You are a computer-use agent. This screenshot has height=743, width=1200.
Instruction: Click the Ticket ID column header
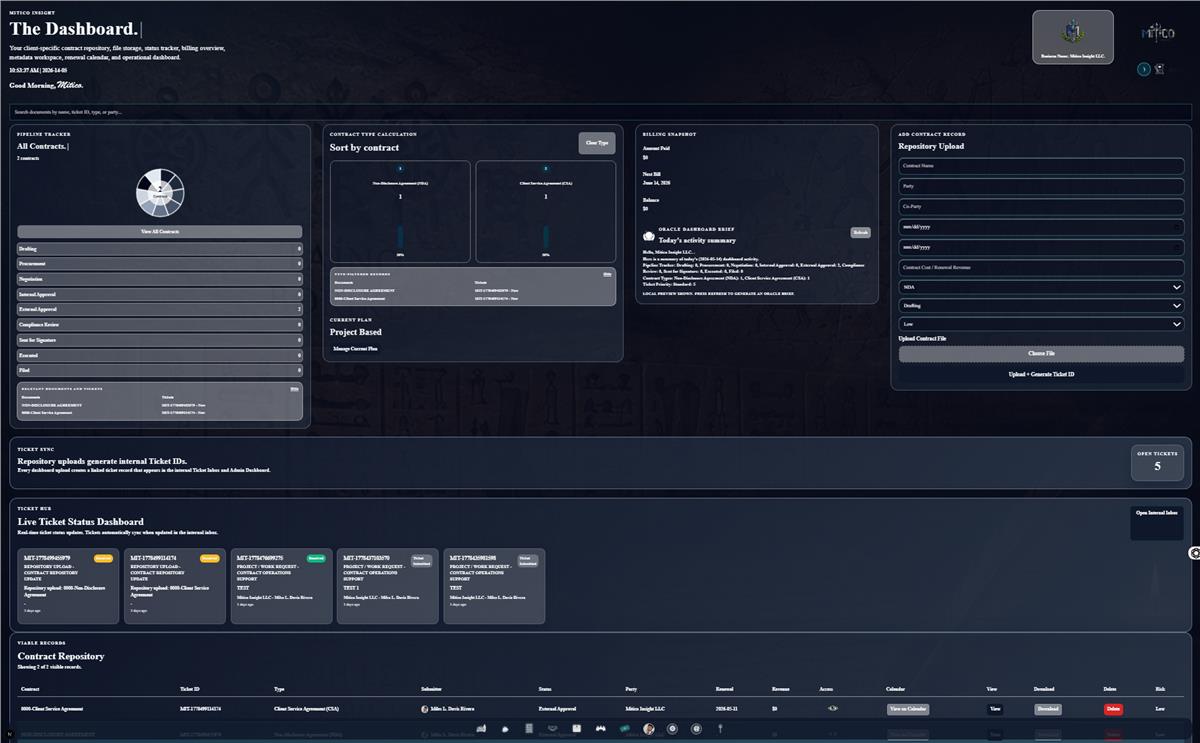(x=189, y=689)
